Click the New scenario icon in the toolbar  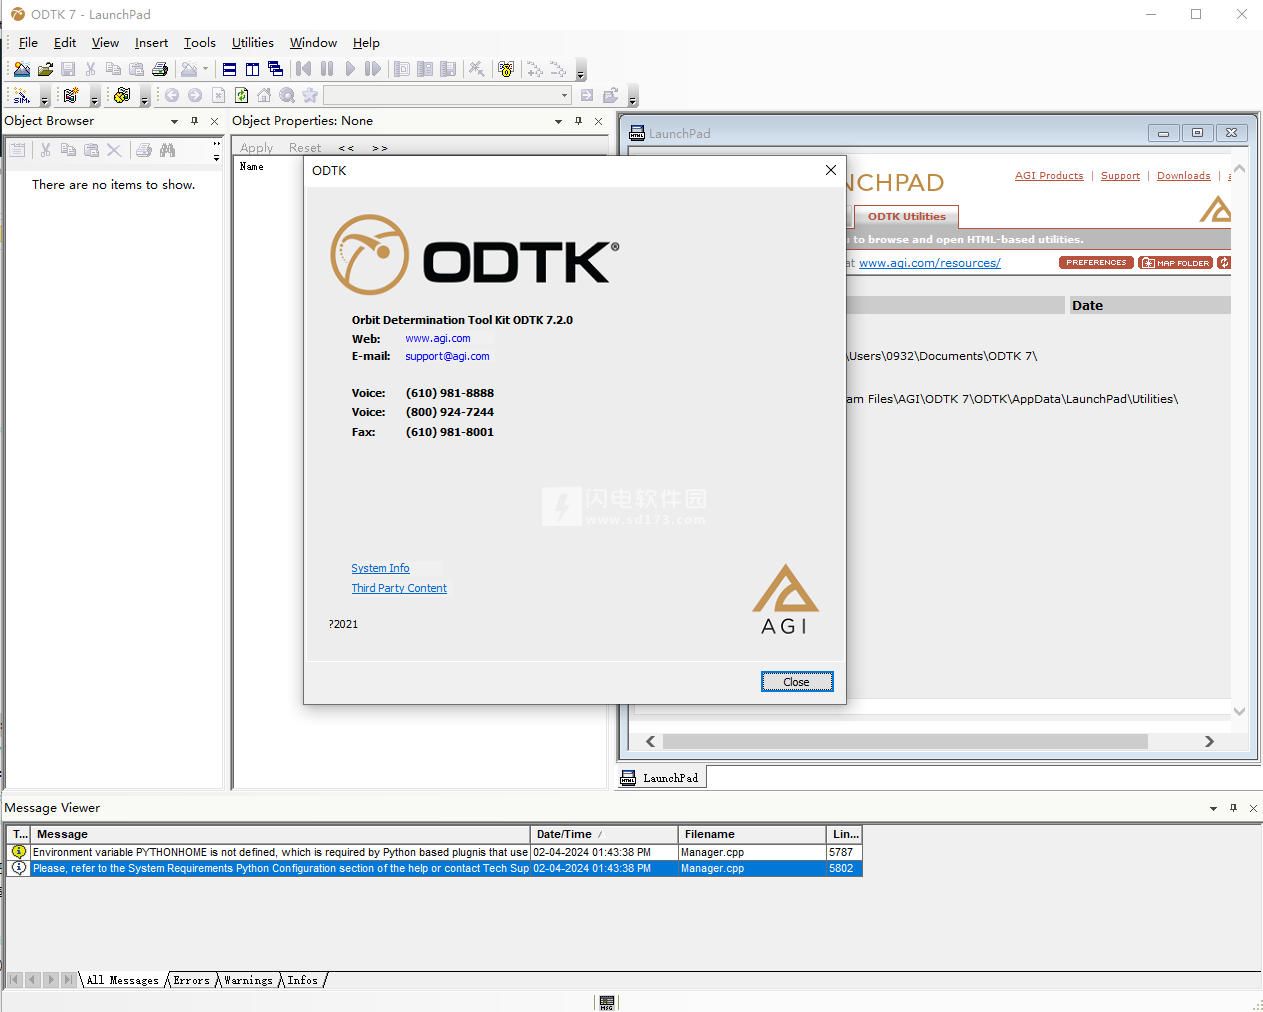coord(21,69)
